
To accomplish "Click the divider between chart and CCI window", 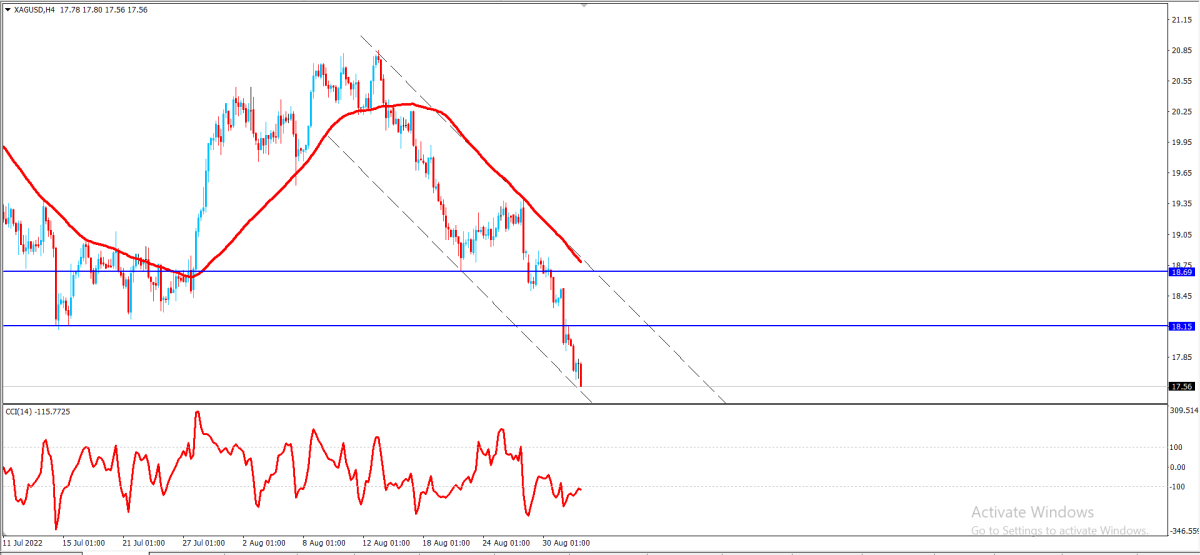I will pyautogui.click(x=583, y=404).
